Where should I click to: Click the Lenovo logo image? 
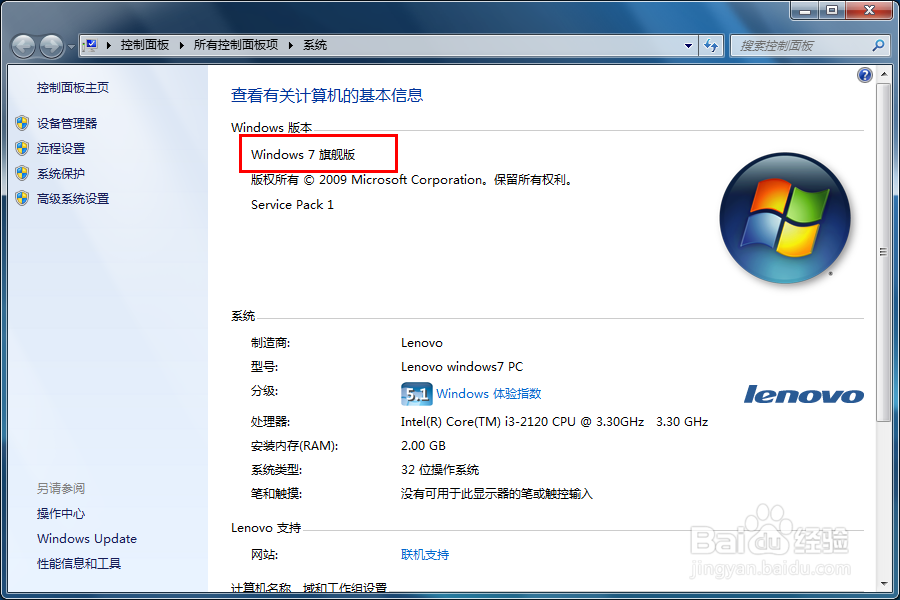click(804, 394)
